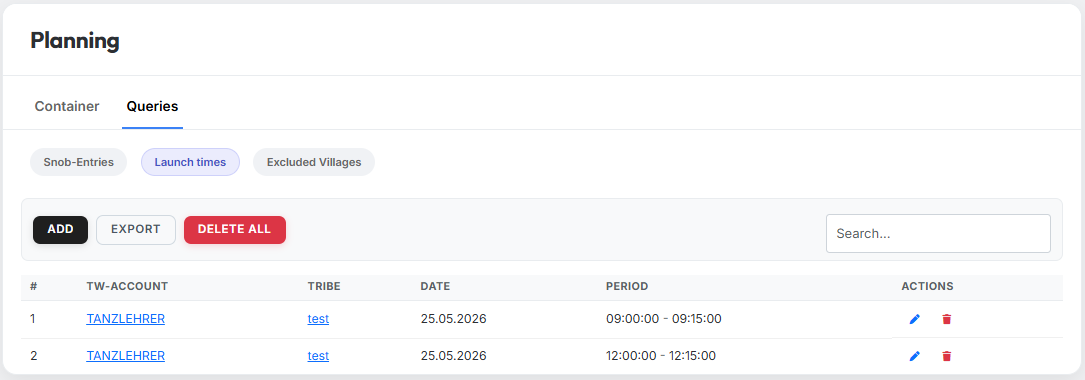The image size is (1085, 380).
Task: Select the Queries tab
Action: (x=152, y=107)
